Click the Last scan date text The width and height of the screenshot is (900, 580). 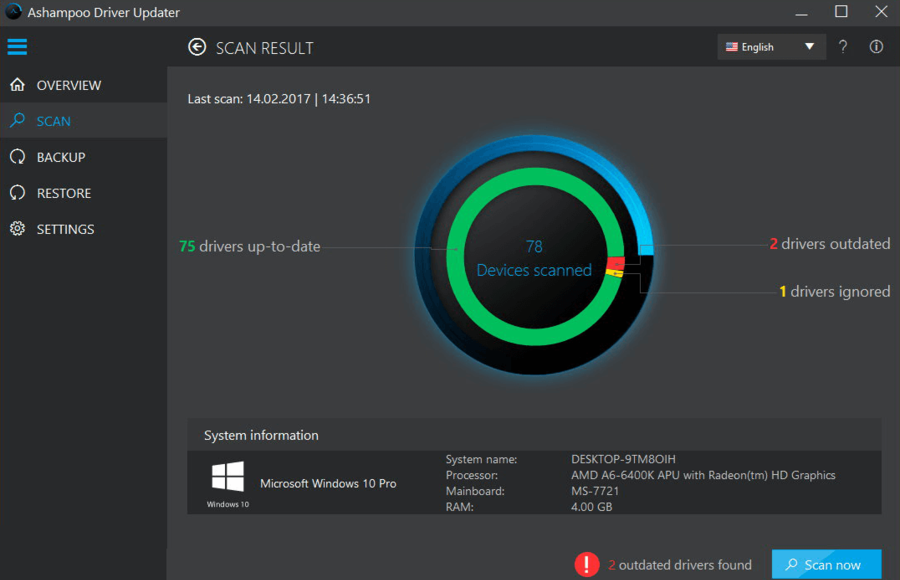click(x=279, y=99)
